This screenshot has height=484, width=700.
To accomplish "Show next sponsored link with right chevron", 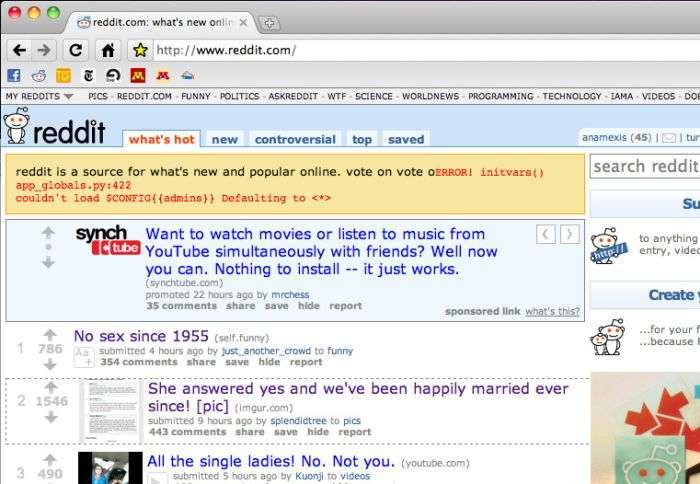I will pos(570,234).
